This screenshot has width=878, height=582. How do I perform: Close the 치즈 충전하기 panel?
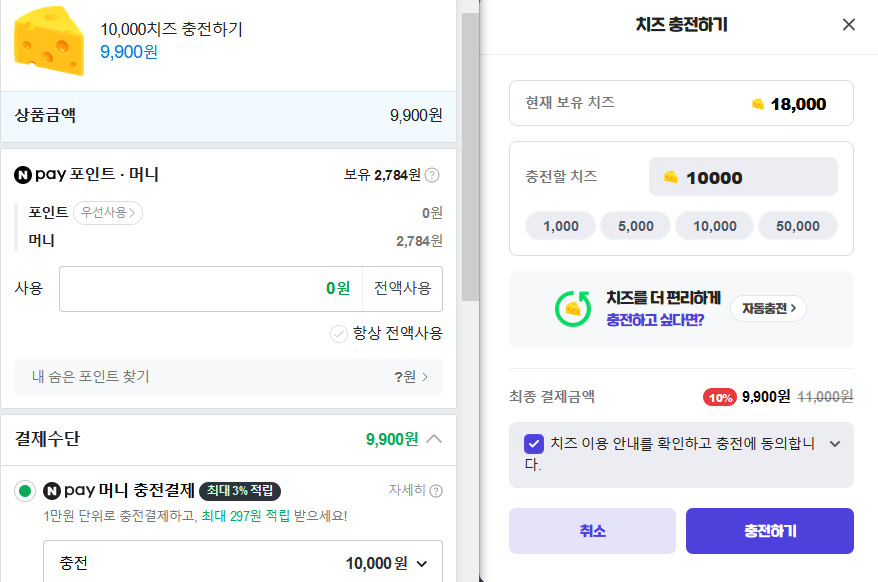(848, 26)
